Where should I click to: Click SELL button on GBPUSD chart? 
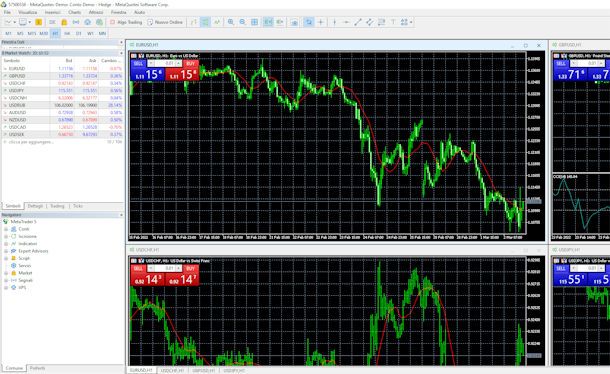coord(561,63)
